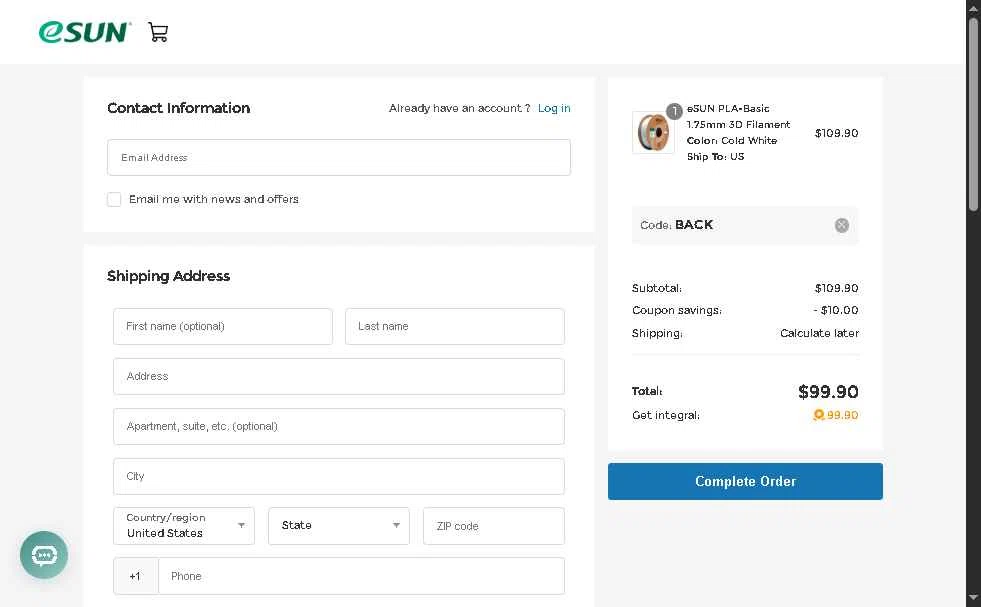Click the Ship To: US text
This screenshot has width=981, height=607.
point(715,156)
